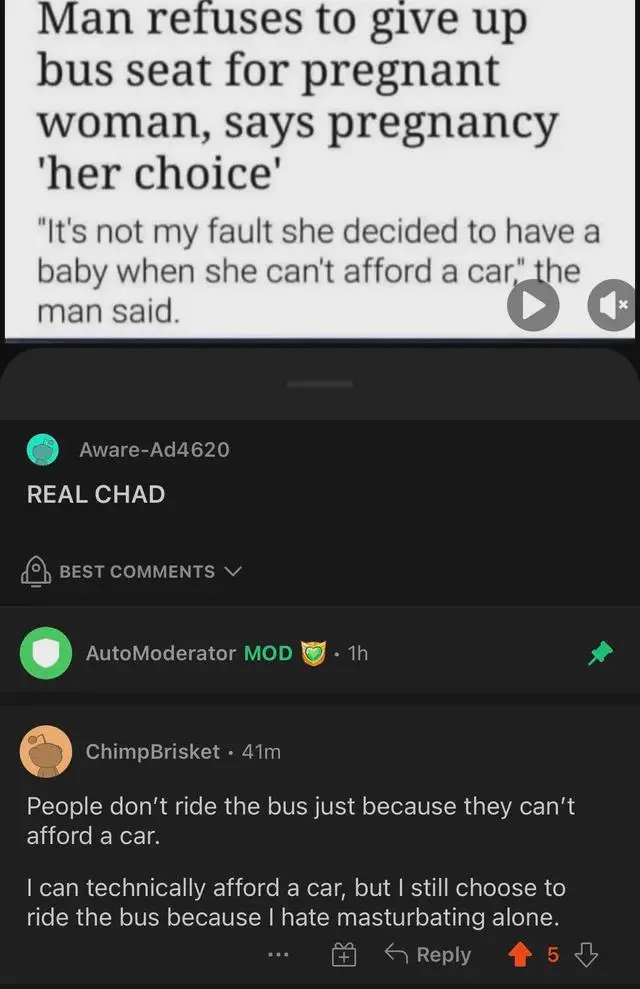Open the AutoModerator username
The image size is (640, 989).
click(161, 653)
